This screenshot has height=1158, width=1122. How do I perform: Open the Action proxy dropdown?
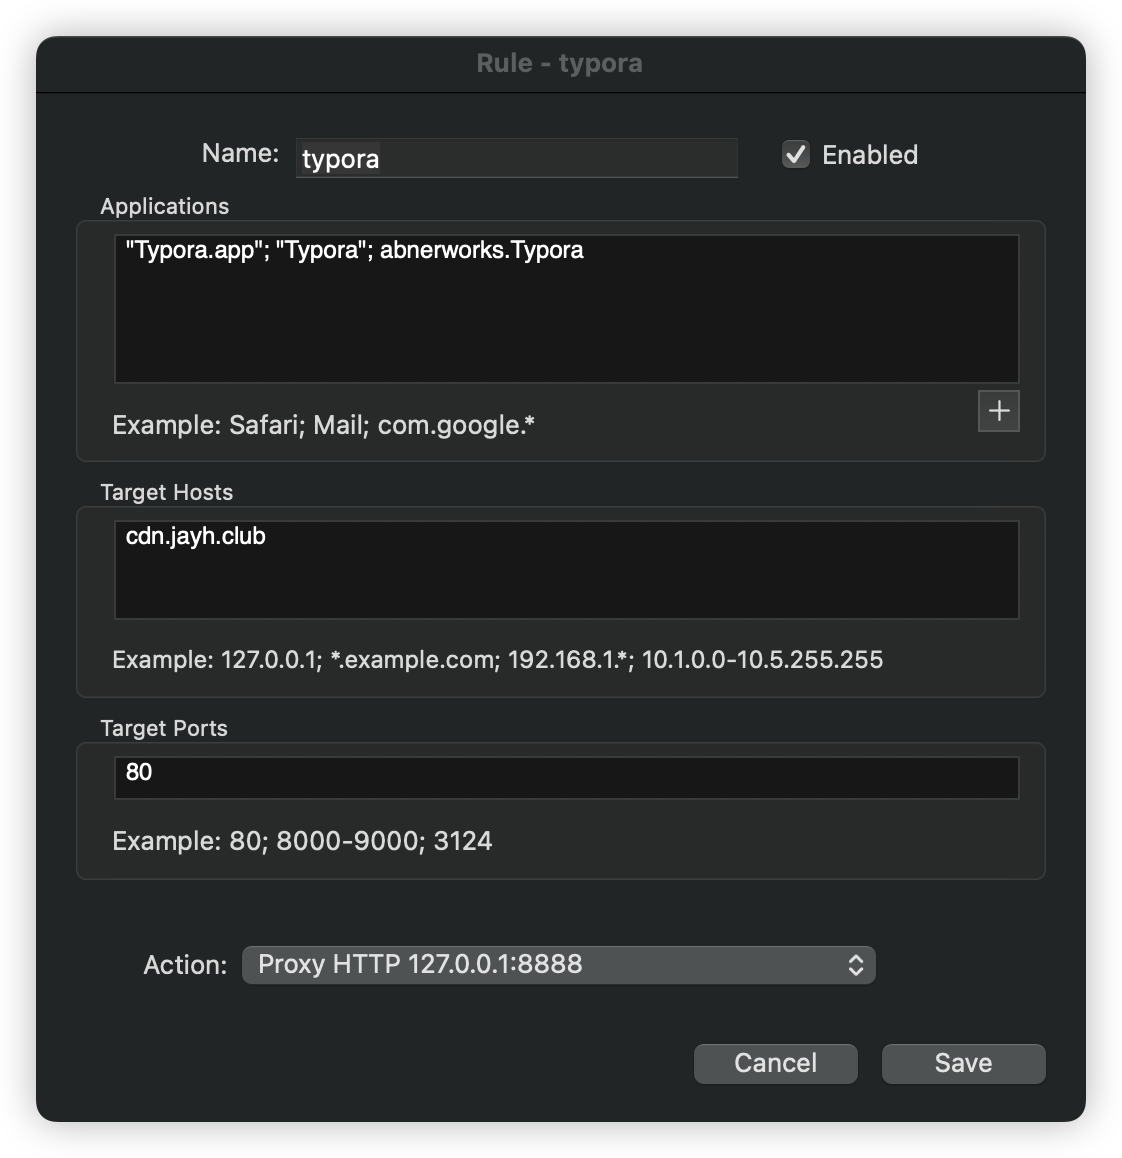(x=558, y=965)
